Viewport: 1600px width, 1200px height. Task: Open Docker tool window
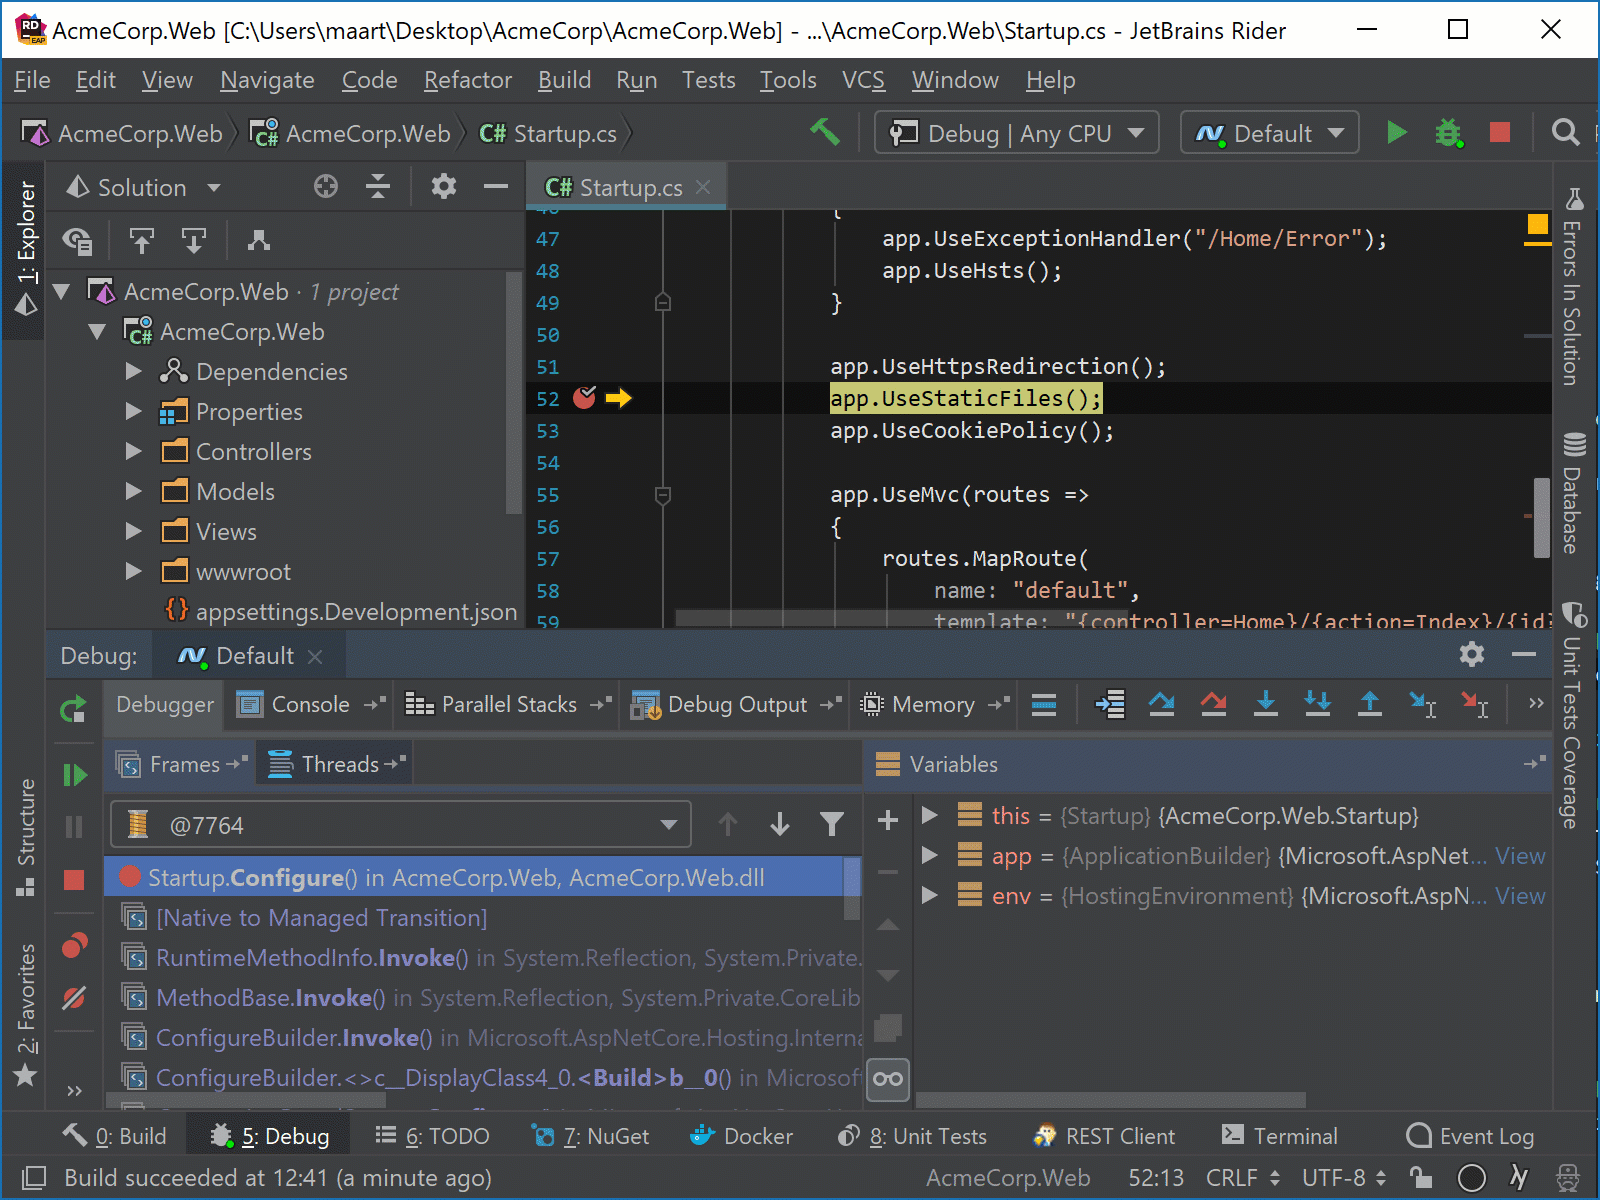pos(742,1136)
